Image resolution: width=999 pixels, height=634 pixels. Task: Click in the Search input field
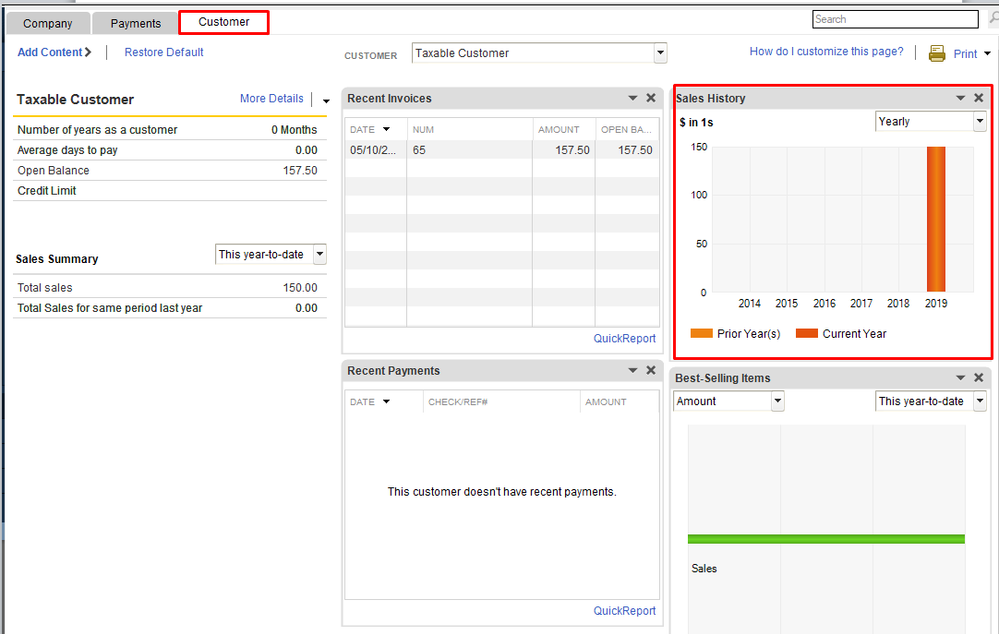[x=894, y=19]
